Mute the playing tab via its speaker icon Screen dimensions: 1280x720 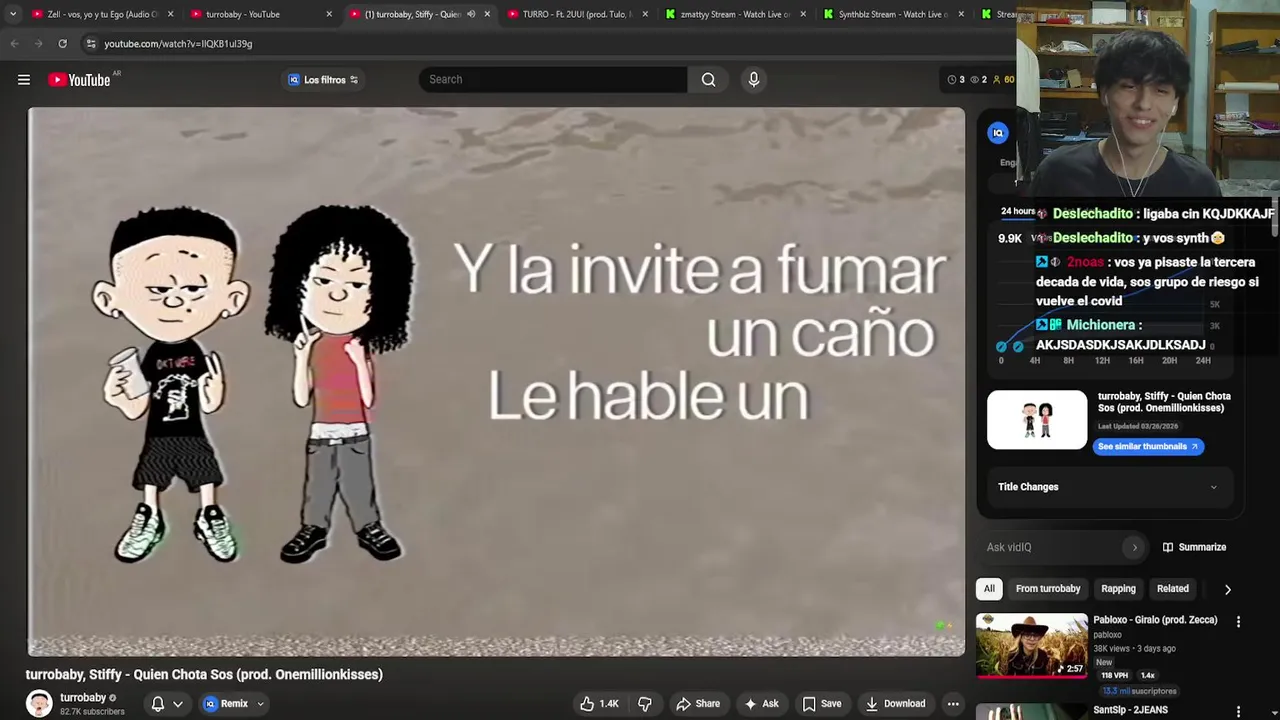(471, 14)
